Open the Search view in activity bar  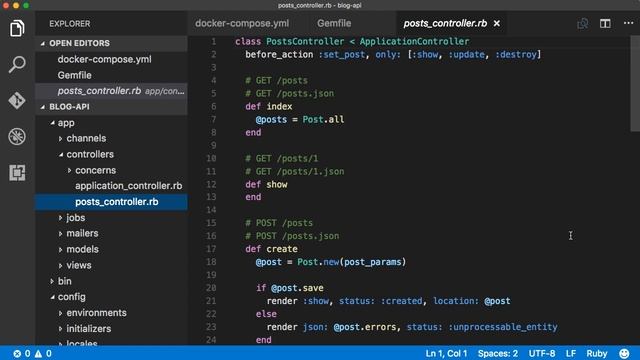pyautogui.click(x=17, y=64)
